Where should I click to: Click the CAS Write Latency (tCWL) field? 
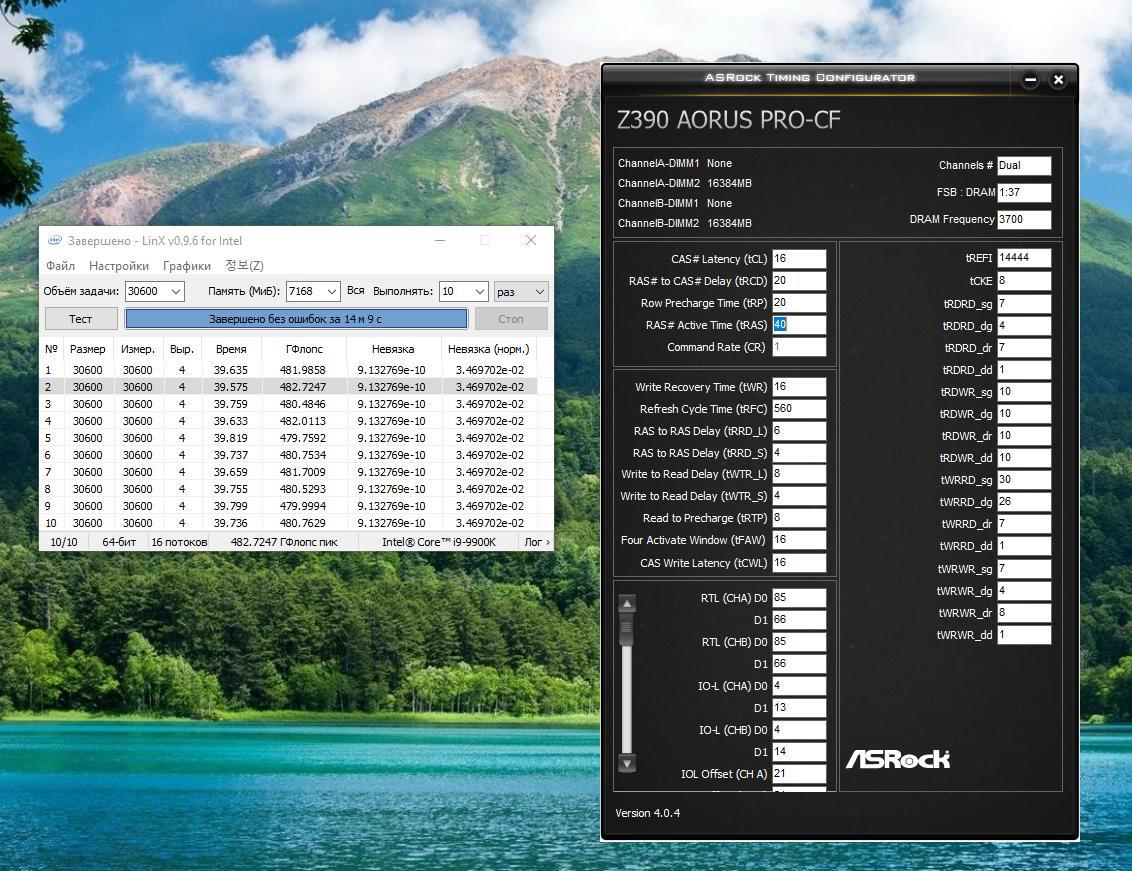(798, 563)
